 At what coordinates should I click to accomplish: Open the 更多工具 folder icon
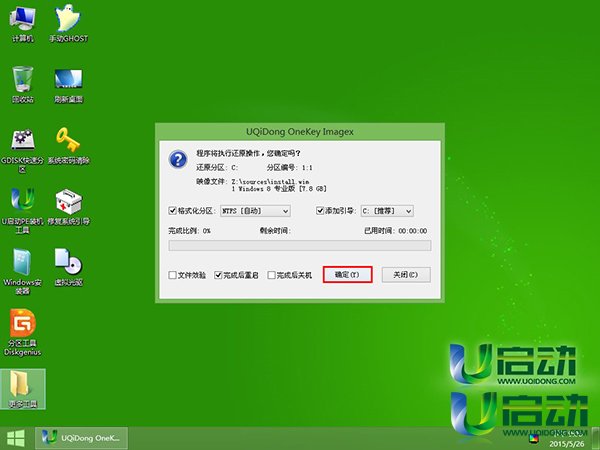point(23,389)
